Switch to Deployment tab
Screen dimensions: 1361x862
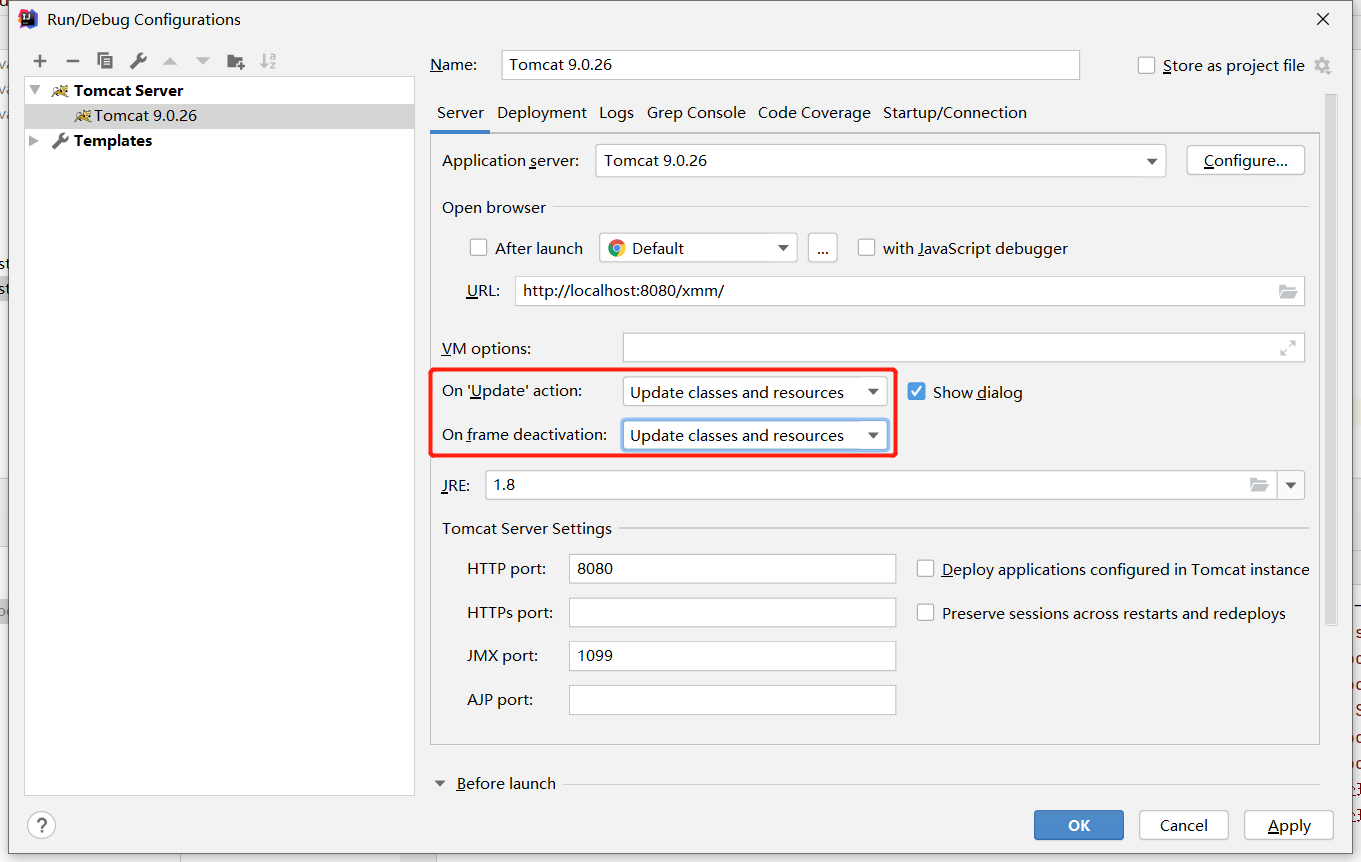542,113
